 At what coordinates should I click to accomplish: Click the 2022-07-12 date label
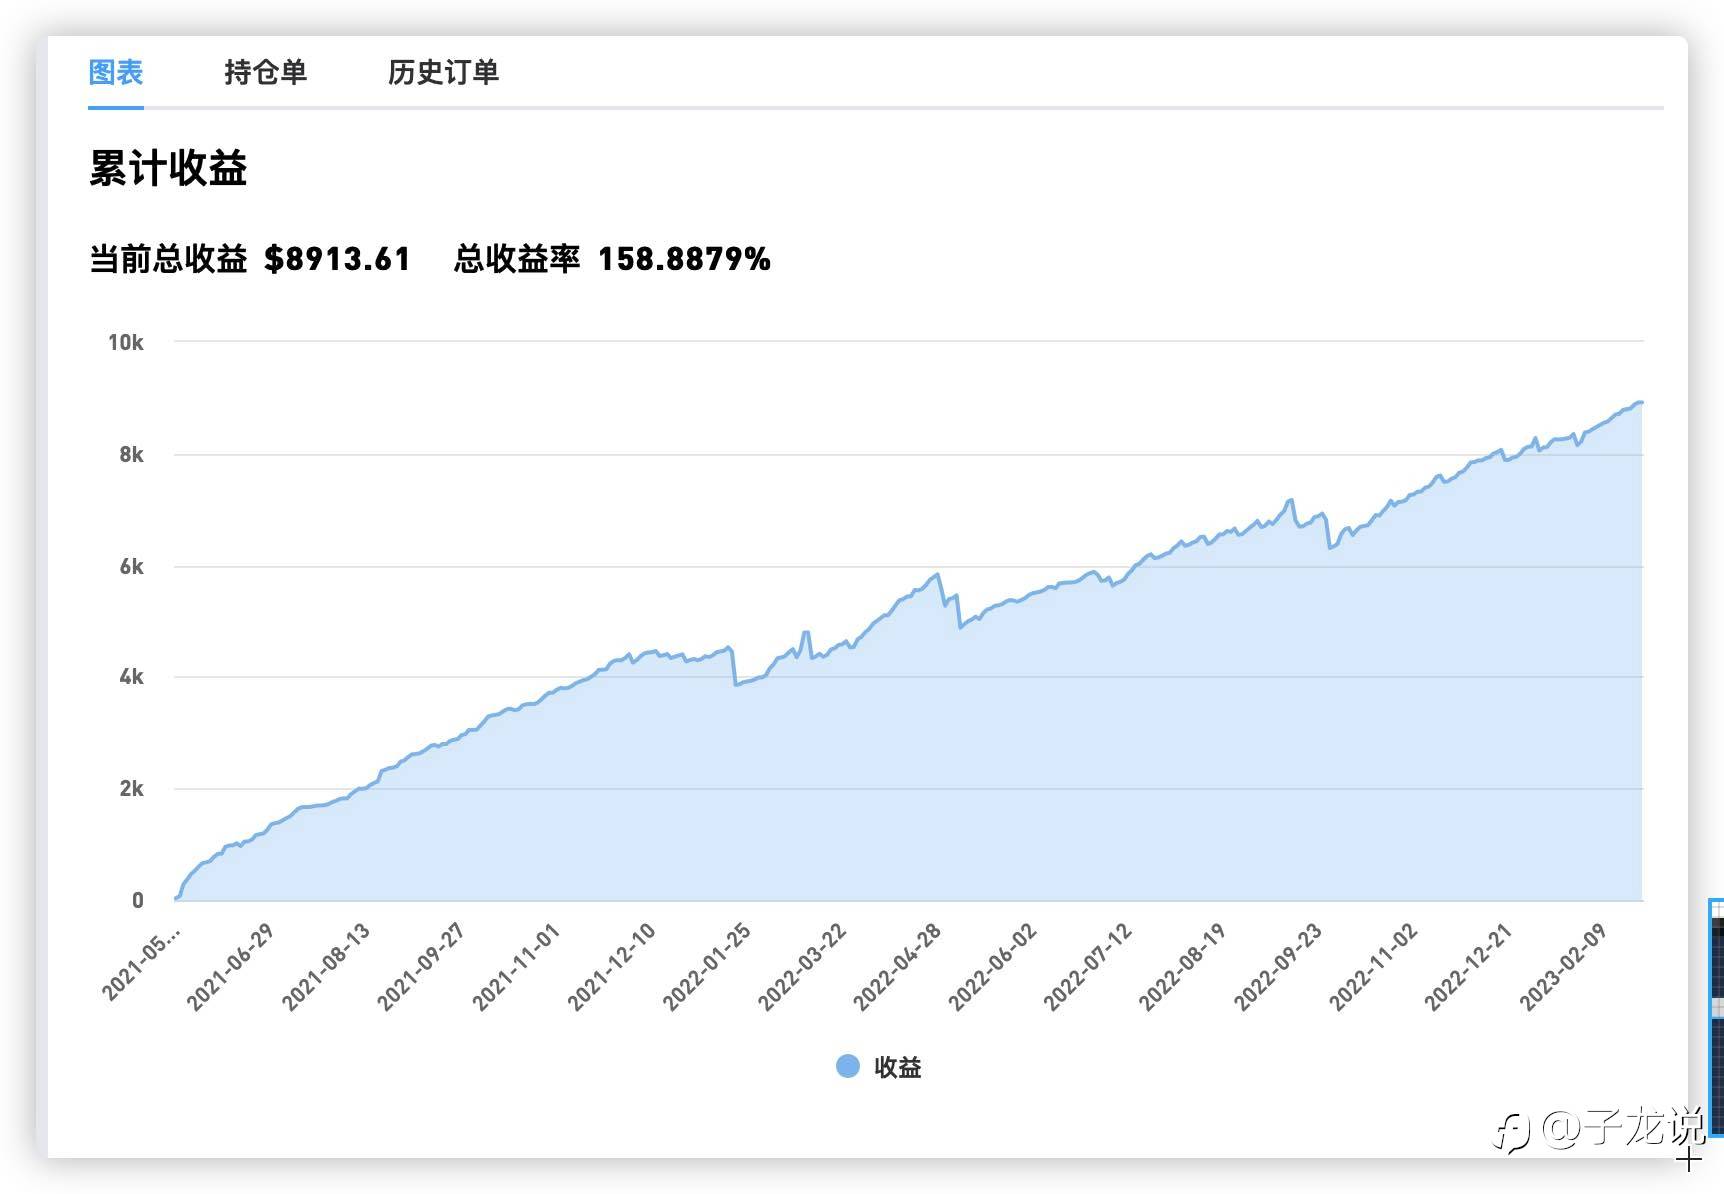(x=1088, y=966)
